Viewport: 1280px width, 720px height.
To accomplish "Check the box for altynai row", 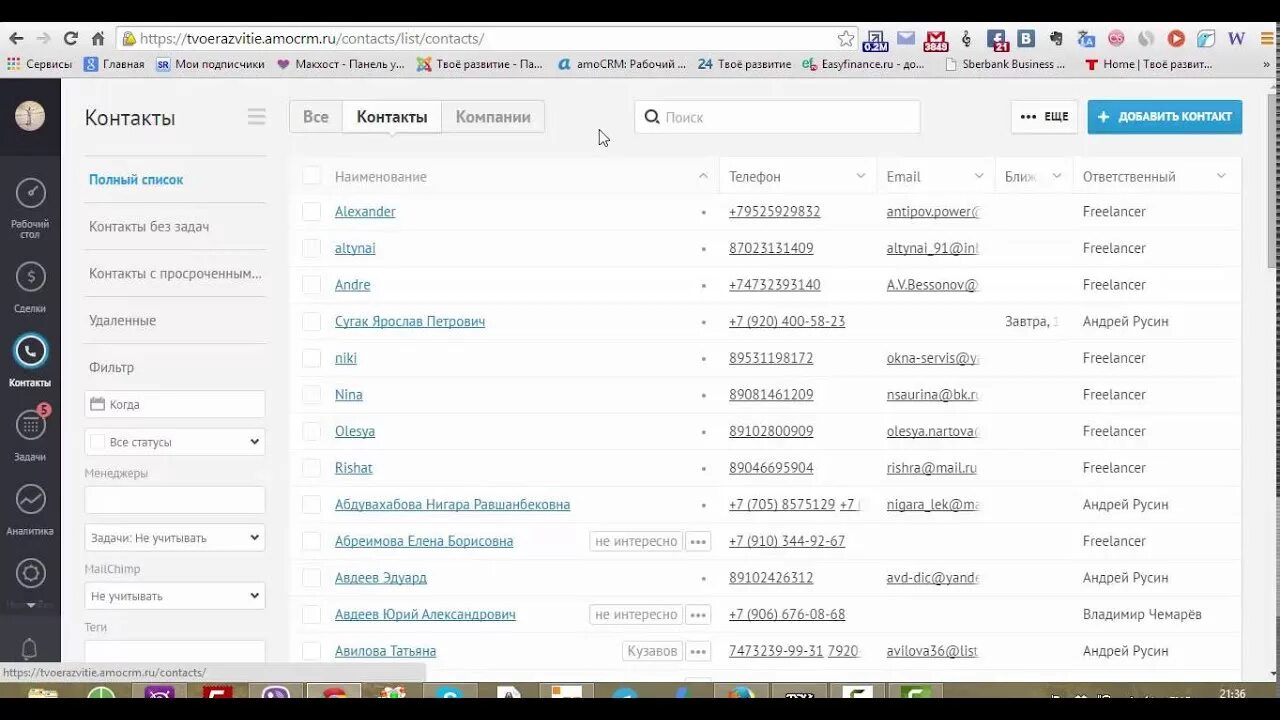I will [x=312, y=248].
